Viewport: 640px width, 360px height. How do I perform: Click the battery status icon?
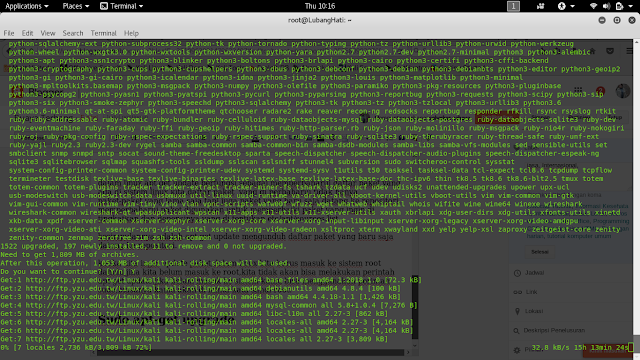tap(619, 6)
